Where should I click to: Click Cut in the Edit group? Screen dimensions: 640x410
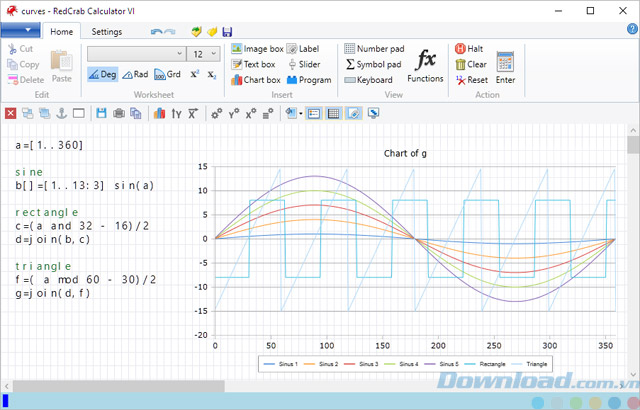pos(20,49)
